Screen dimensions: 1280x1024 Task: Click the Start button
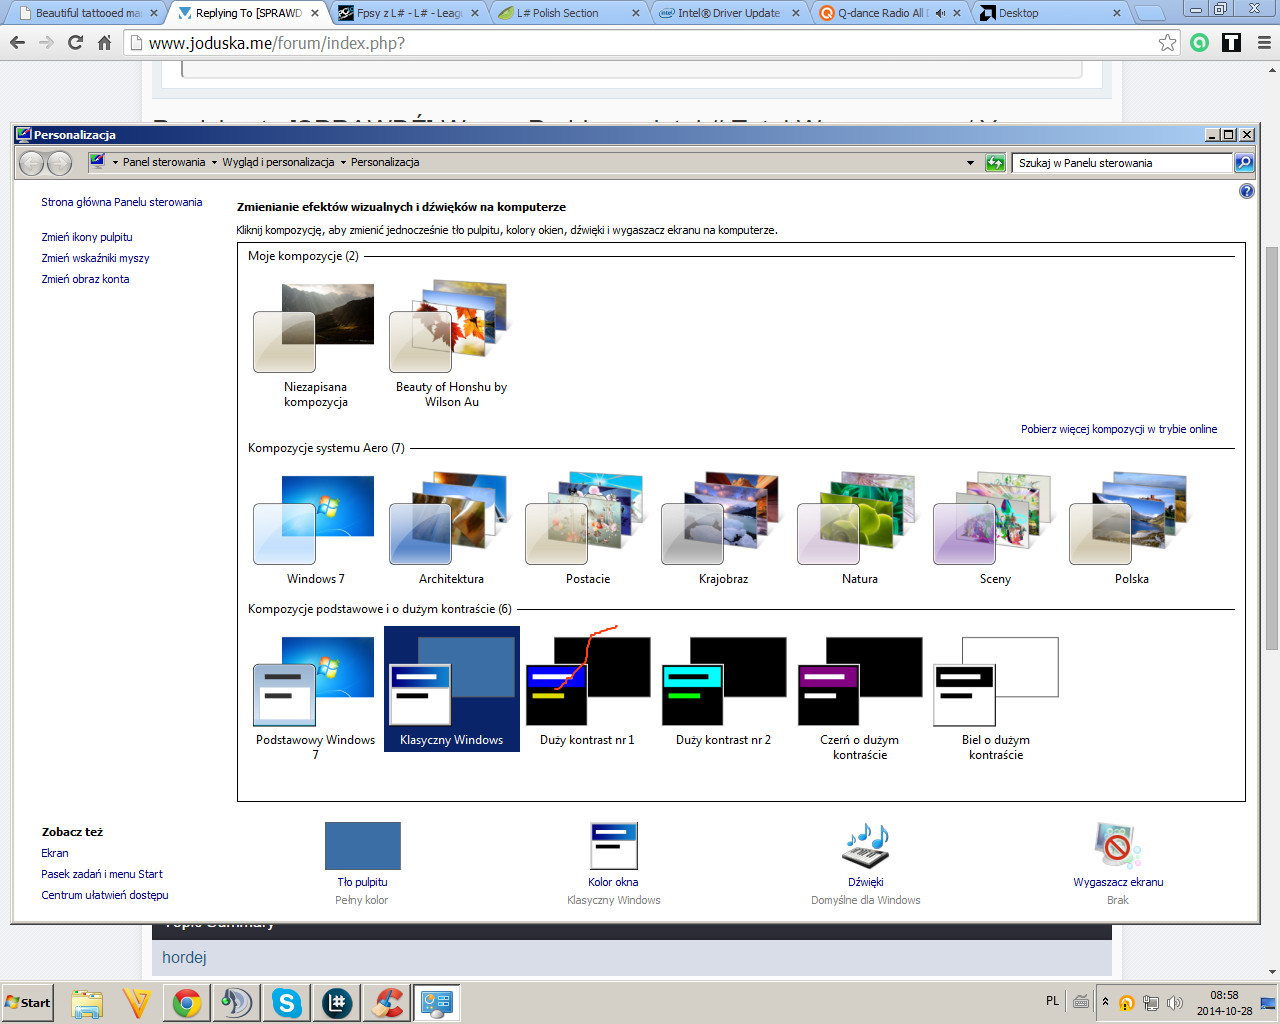[28, 1003]
